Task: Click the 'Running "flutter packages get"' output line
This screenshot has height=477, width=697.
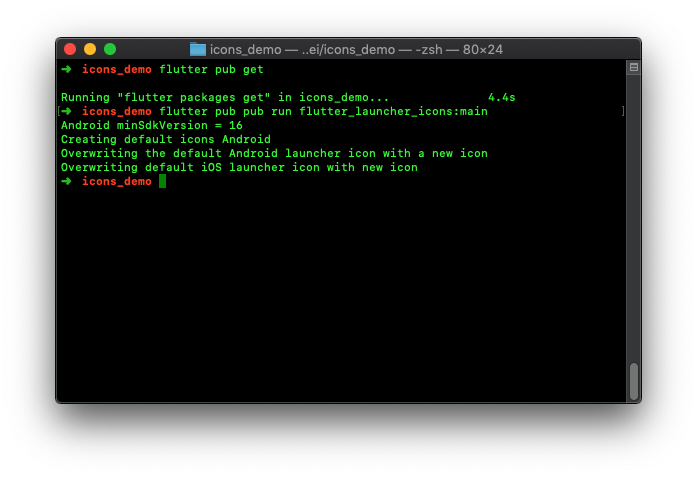Action: pos(225,97)
